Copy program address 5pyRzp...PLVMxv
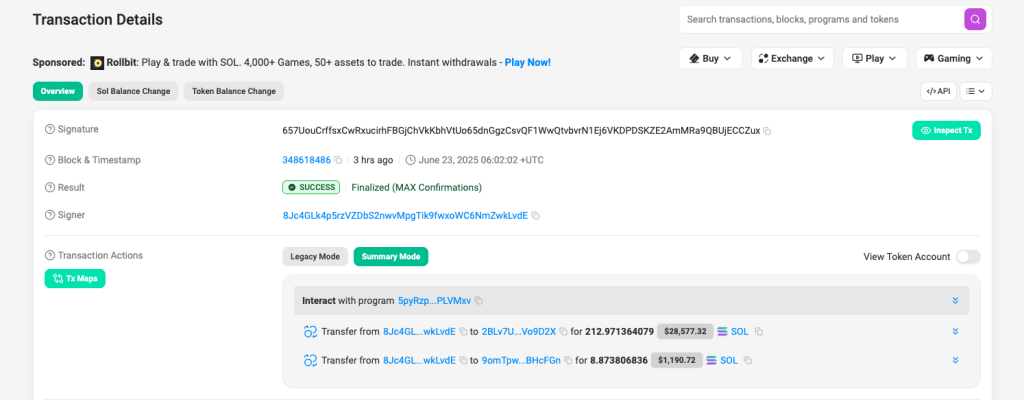Viewport: 1024px width, 400px height. click(478, 301)
